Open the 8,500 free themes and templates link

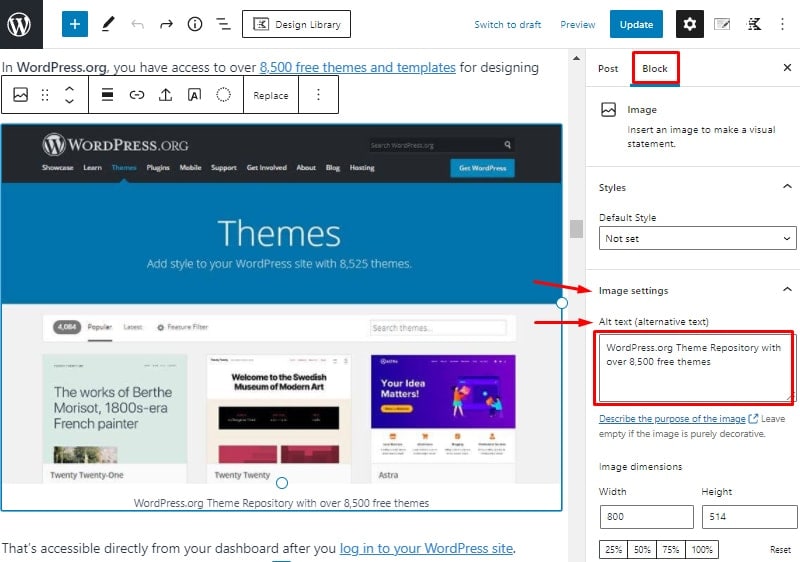tap(357, 67)
